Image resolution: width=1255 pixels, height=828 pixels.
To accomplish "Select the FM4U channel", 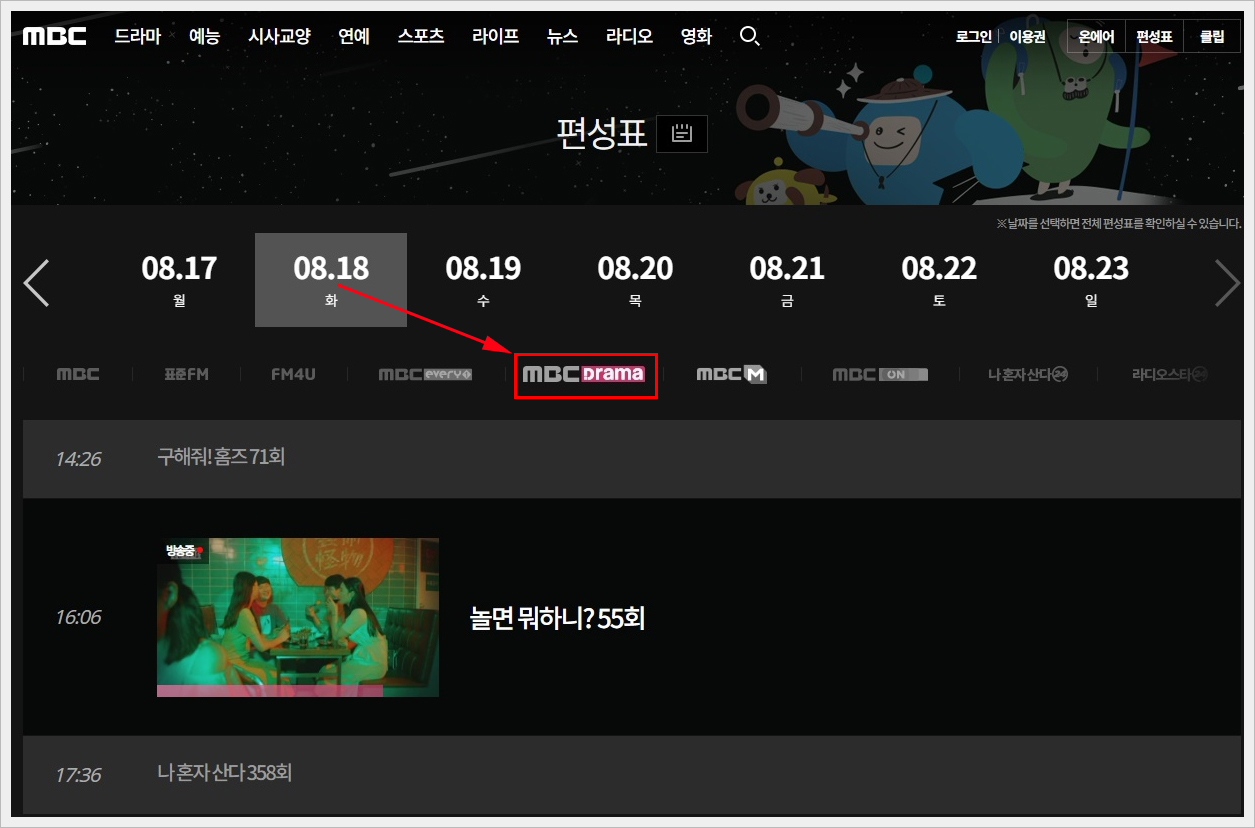I will point(293,374).
